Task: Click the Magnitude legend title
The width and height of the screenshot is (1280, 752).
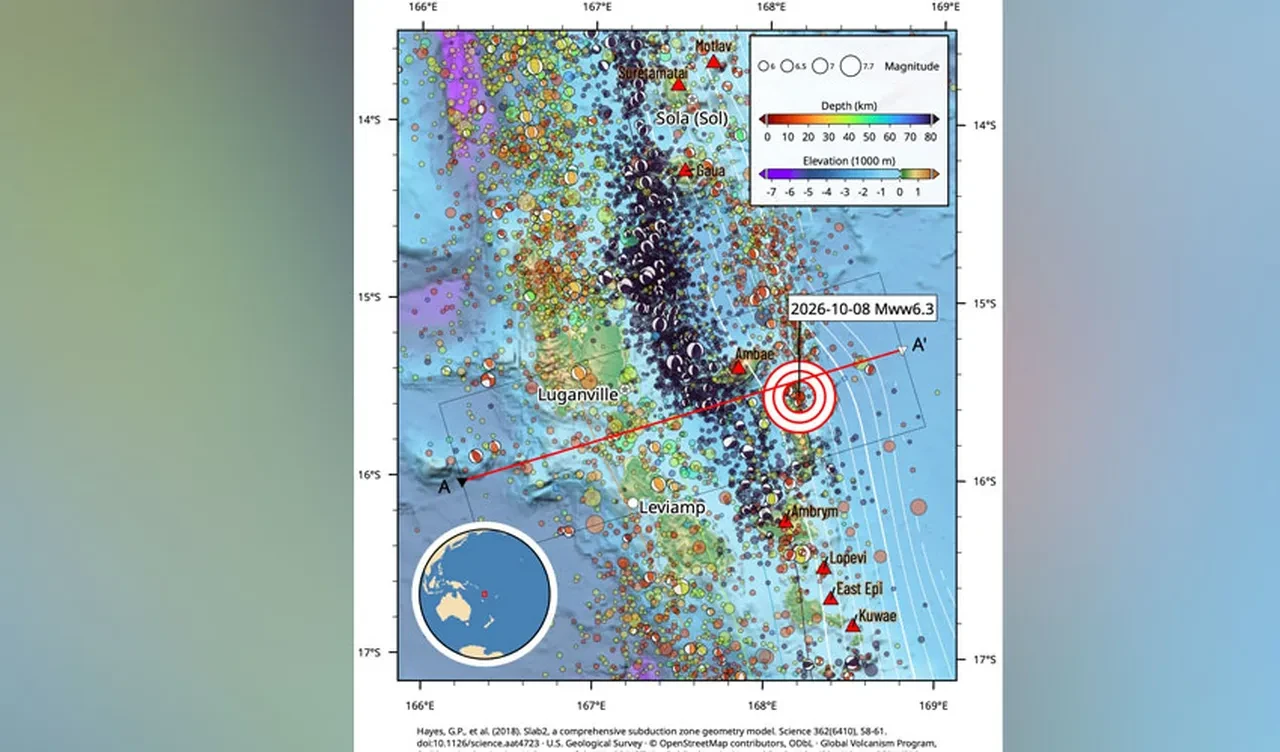Action: tap(912, 66)
